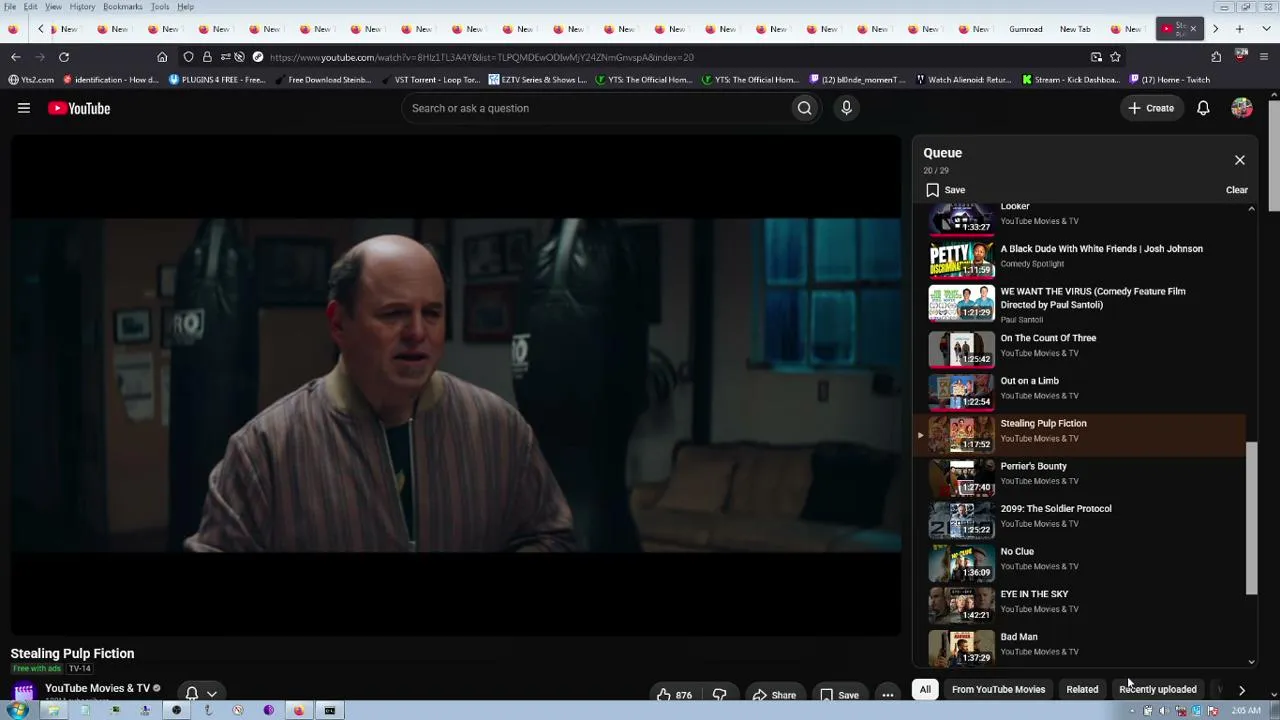Open the YouTube guide hamburger menu

(24, 108)
